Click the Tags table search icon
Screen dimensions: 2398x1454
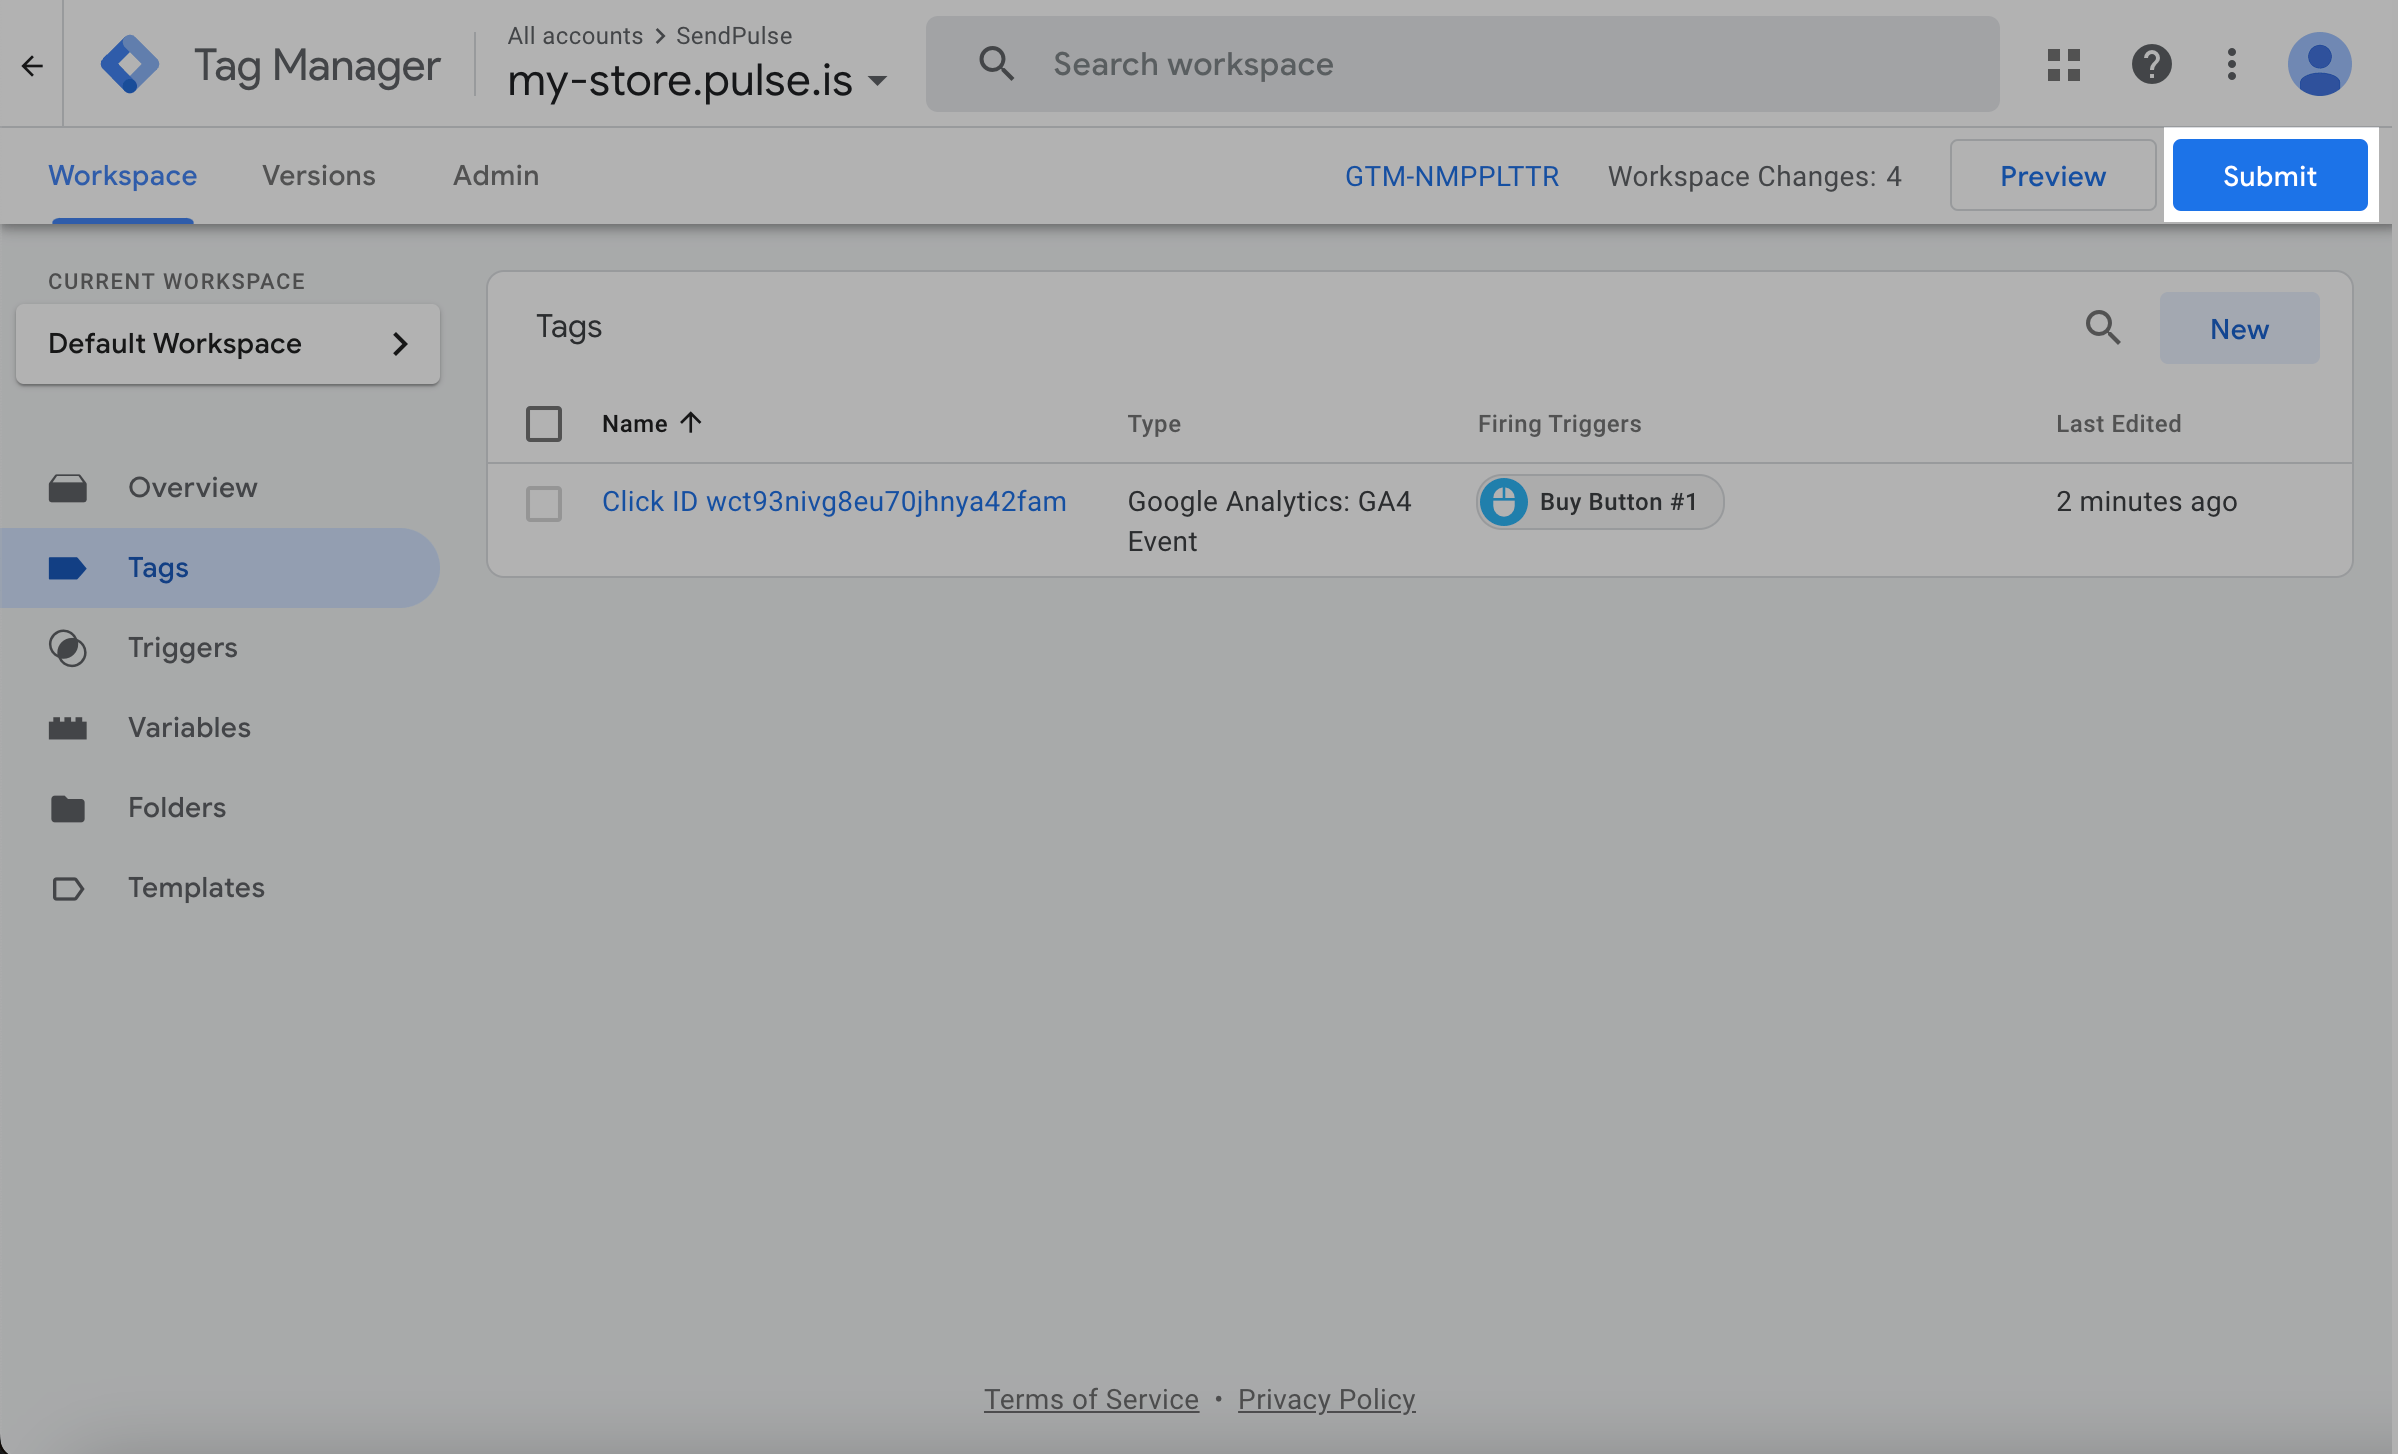(2102, 327)
